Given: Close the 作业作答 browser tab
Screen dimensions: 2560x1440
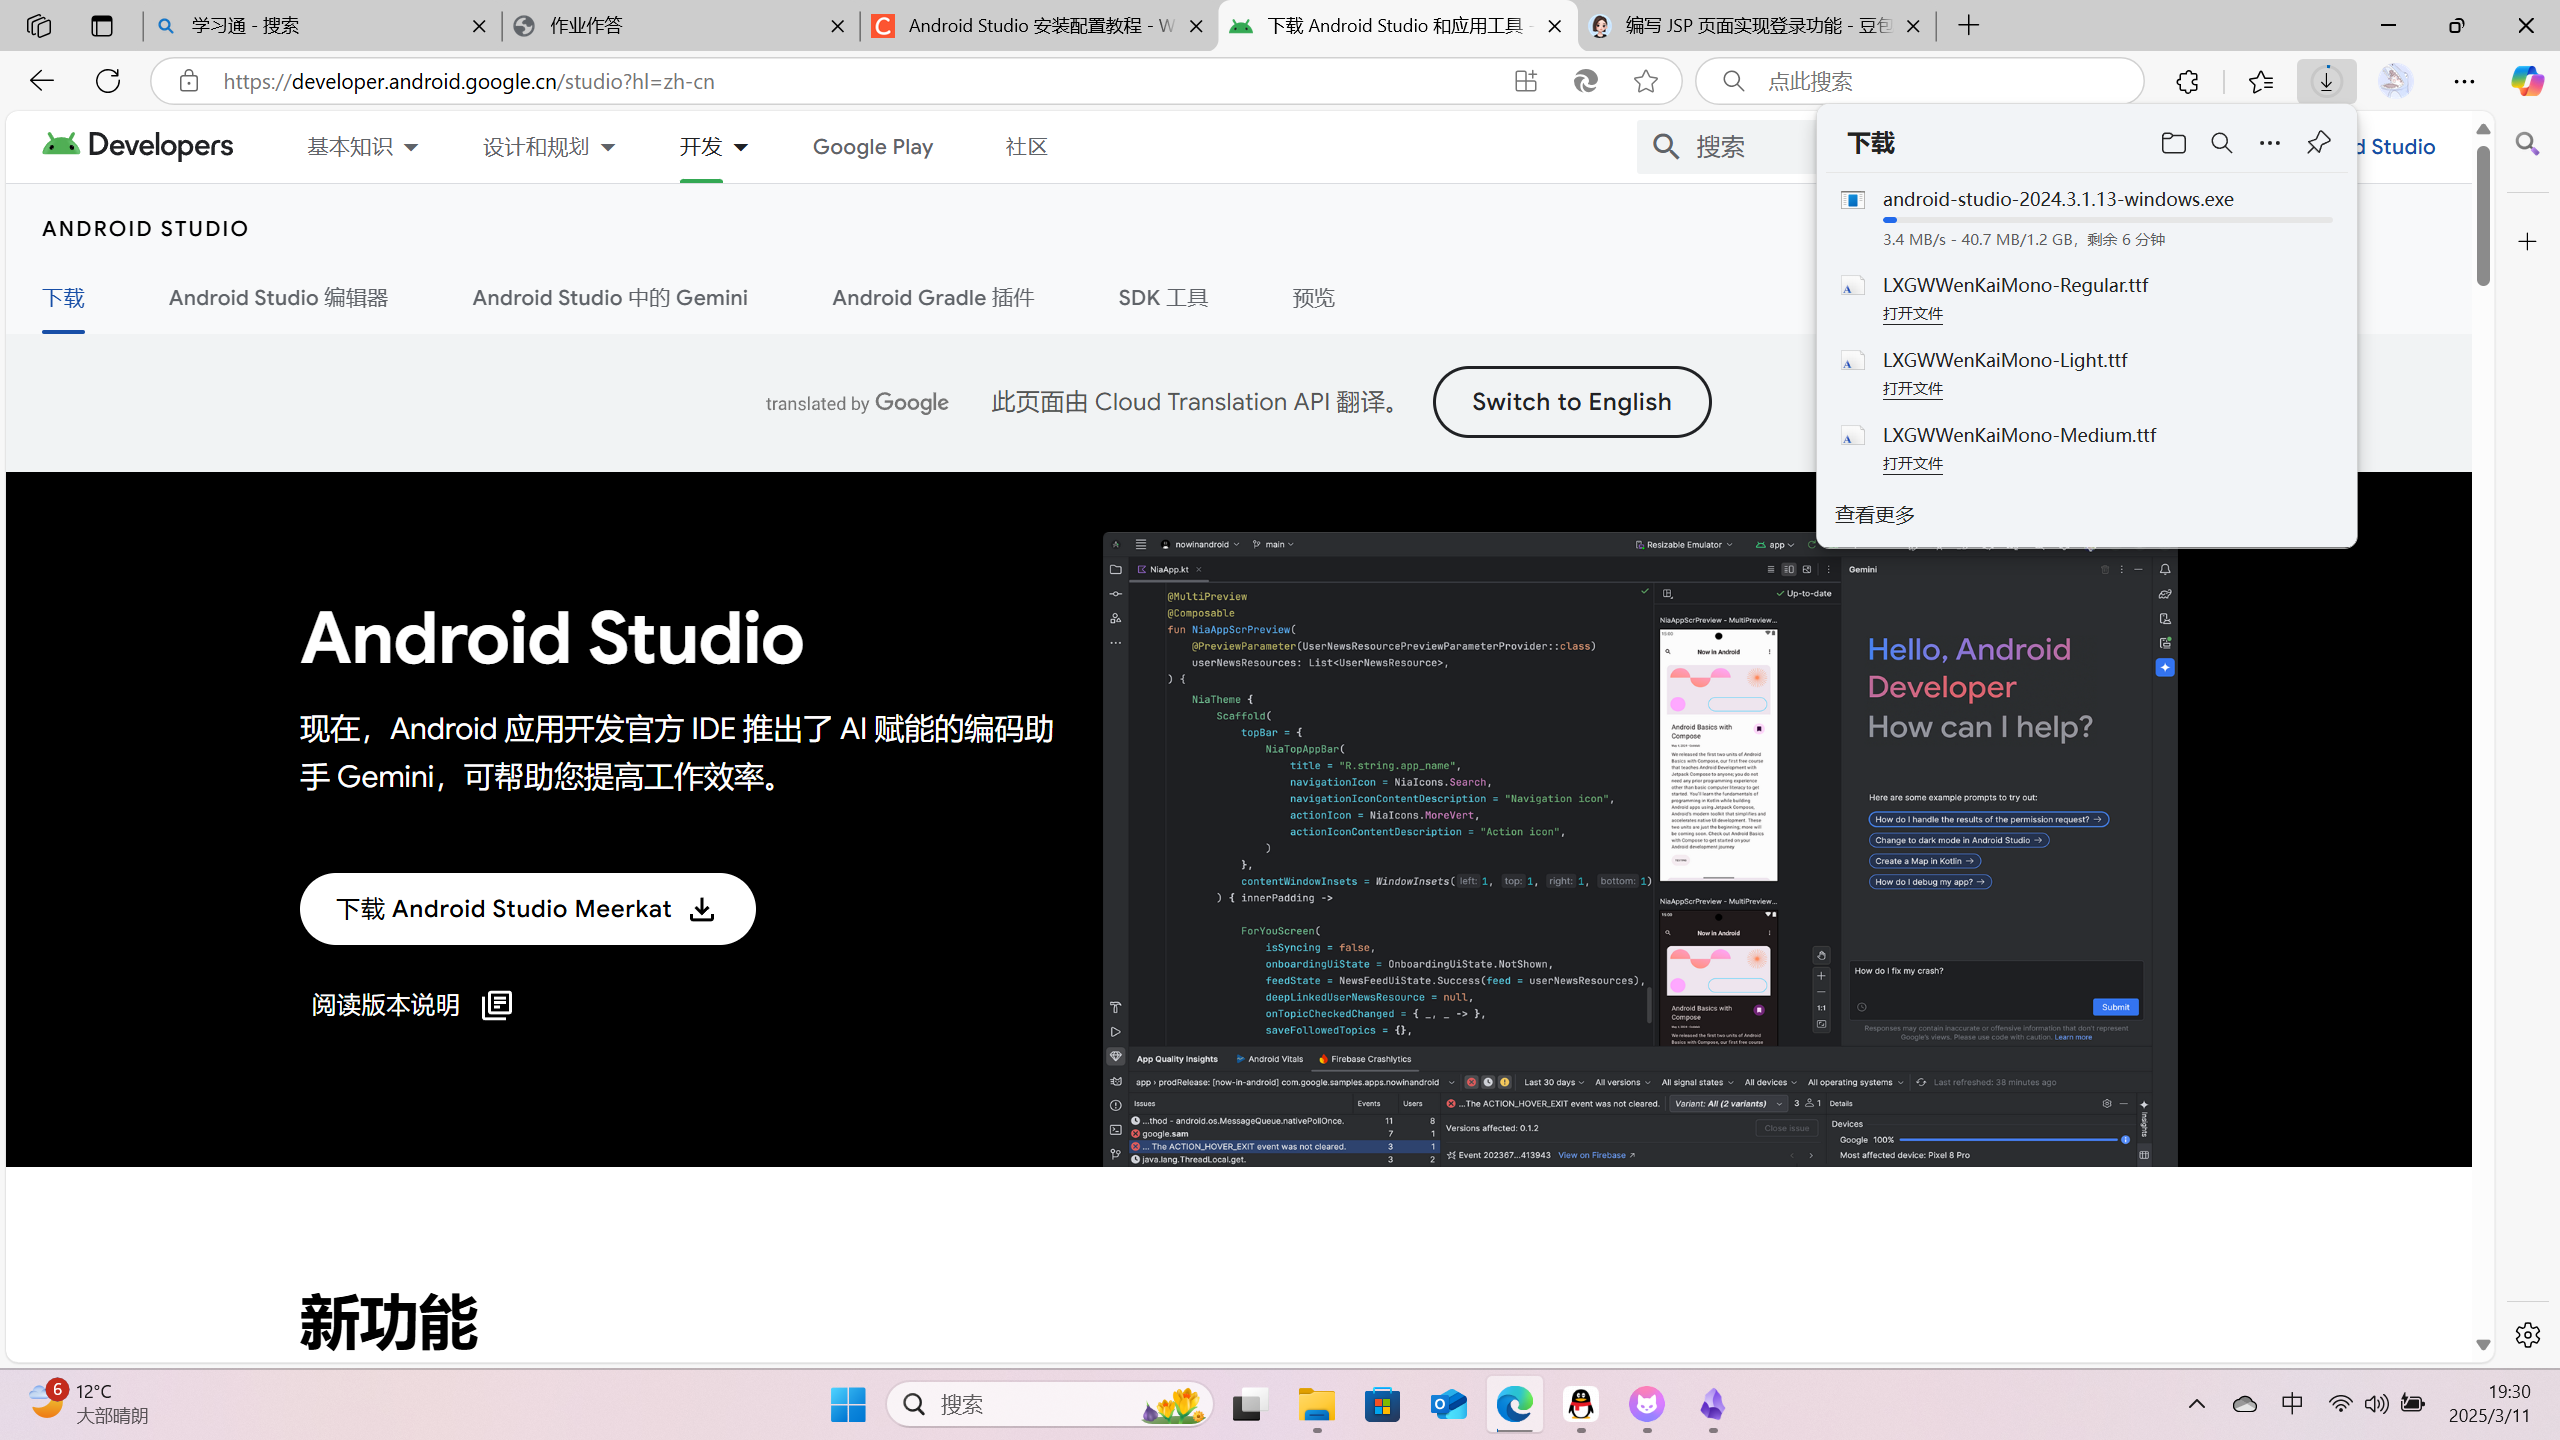Looking at the screenshot, I should point(838,27).
